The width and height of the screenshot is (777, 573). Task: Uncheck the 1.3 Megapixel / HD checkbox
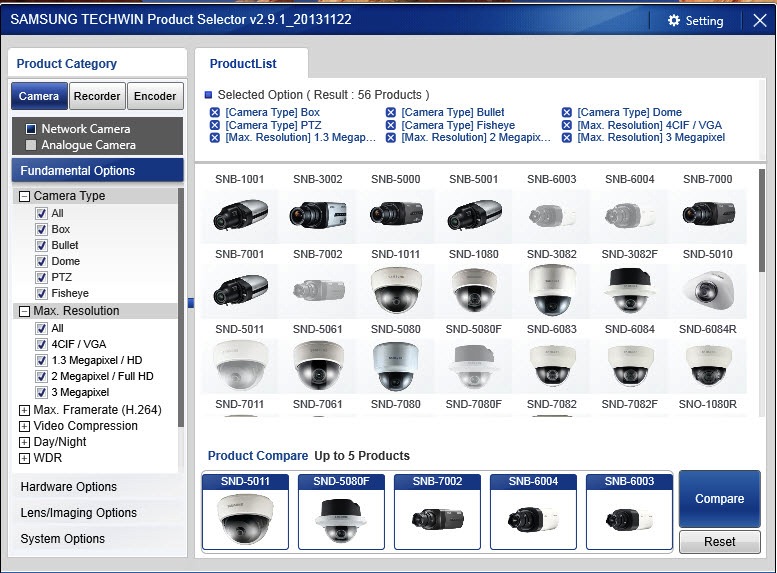41,360
